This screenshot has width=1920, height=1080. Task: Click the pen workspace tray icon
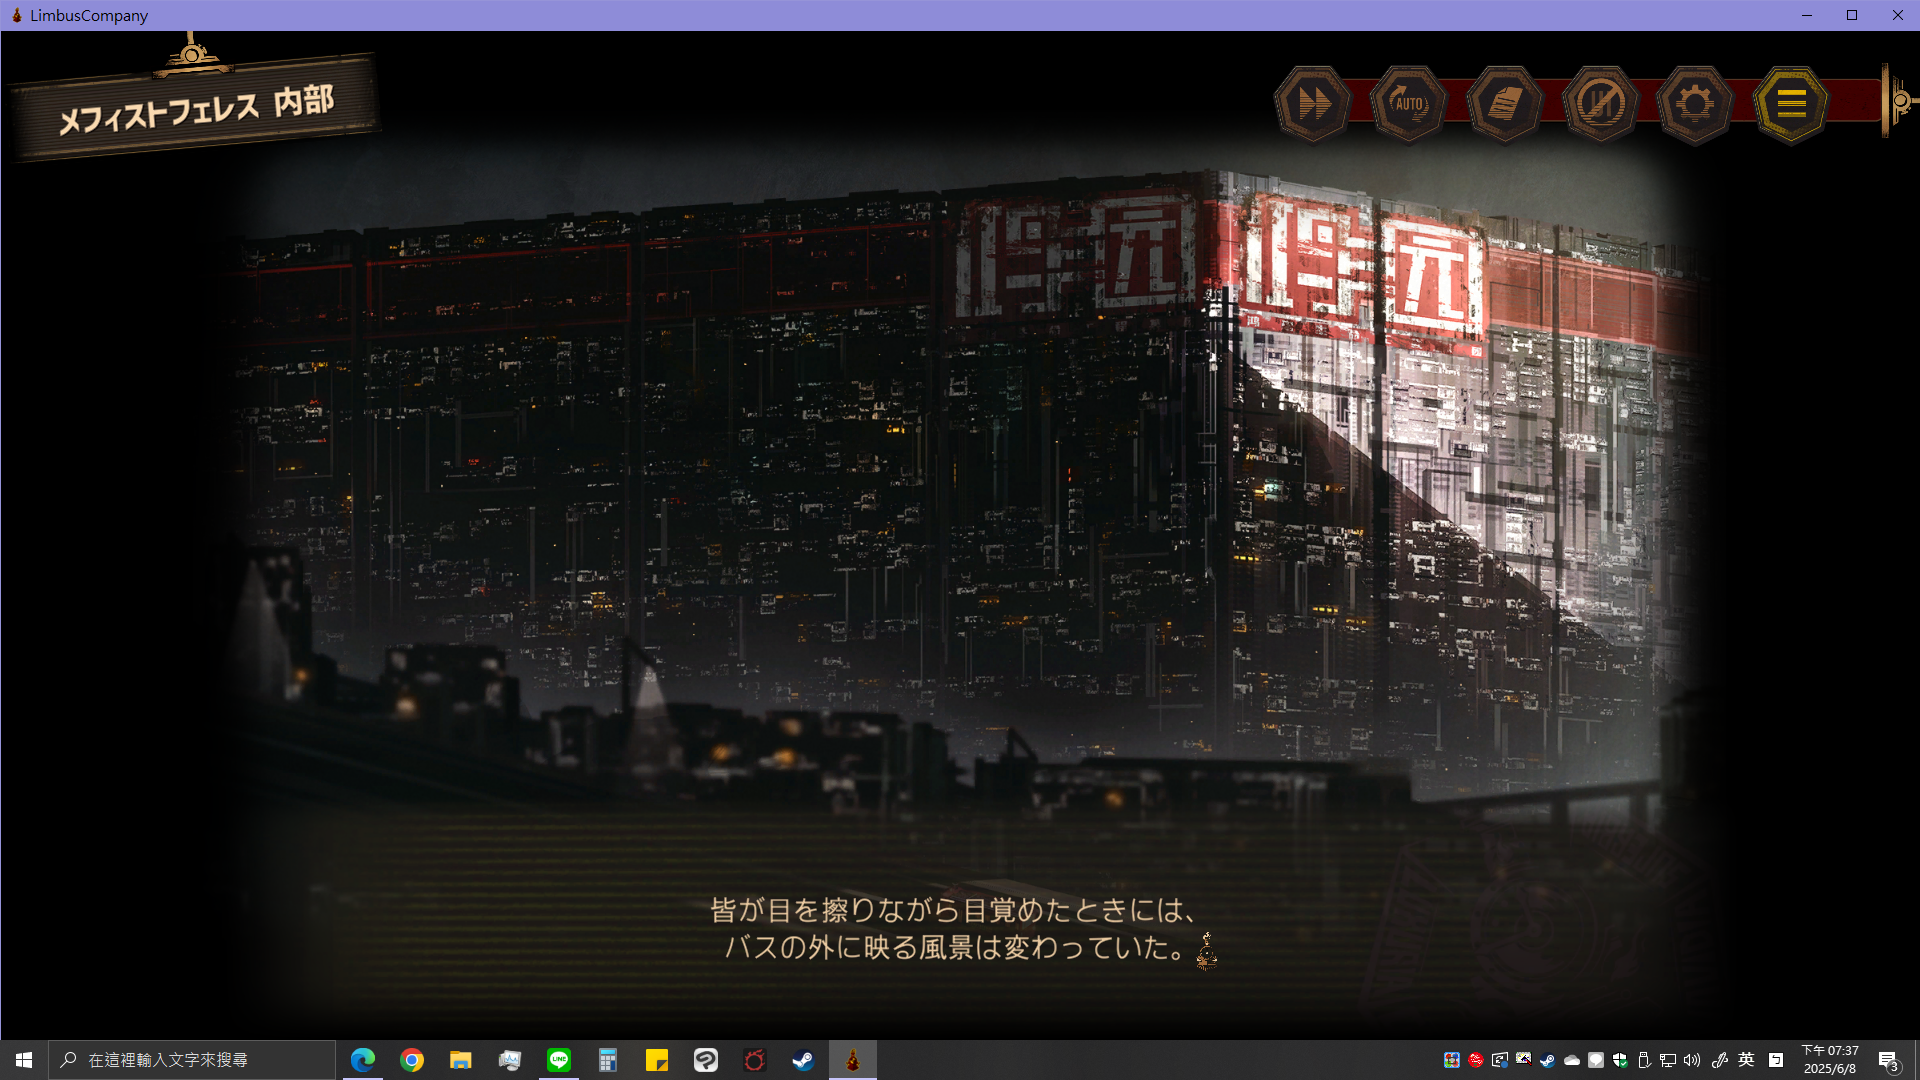coord(1720,1060)
